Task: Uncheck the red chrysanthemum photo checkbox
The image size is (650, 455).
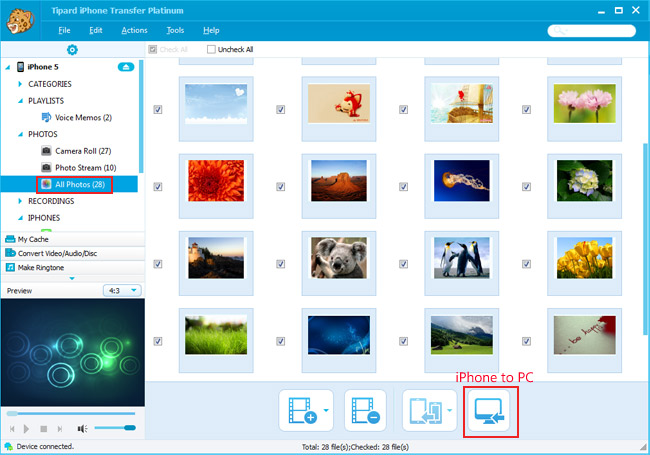Action: [158, 186]
